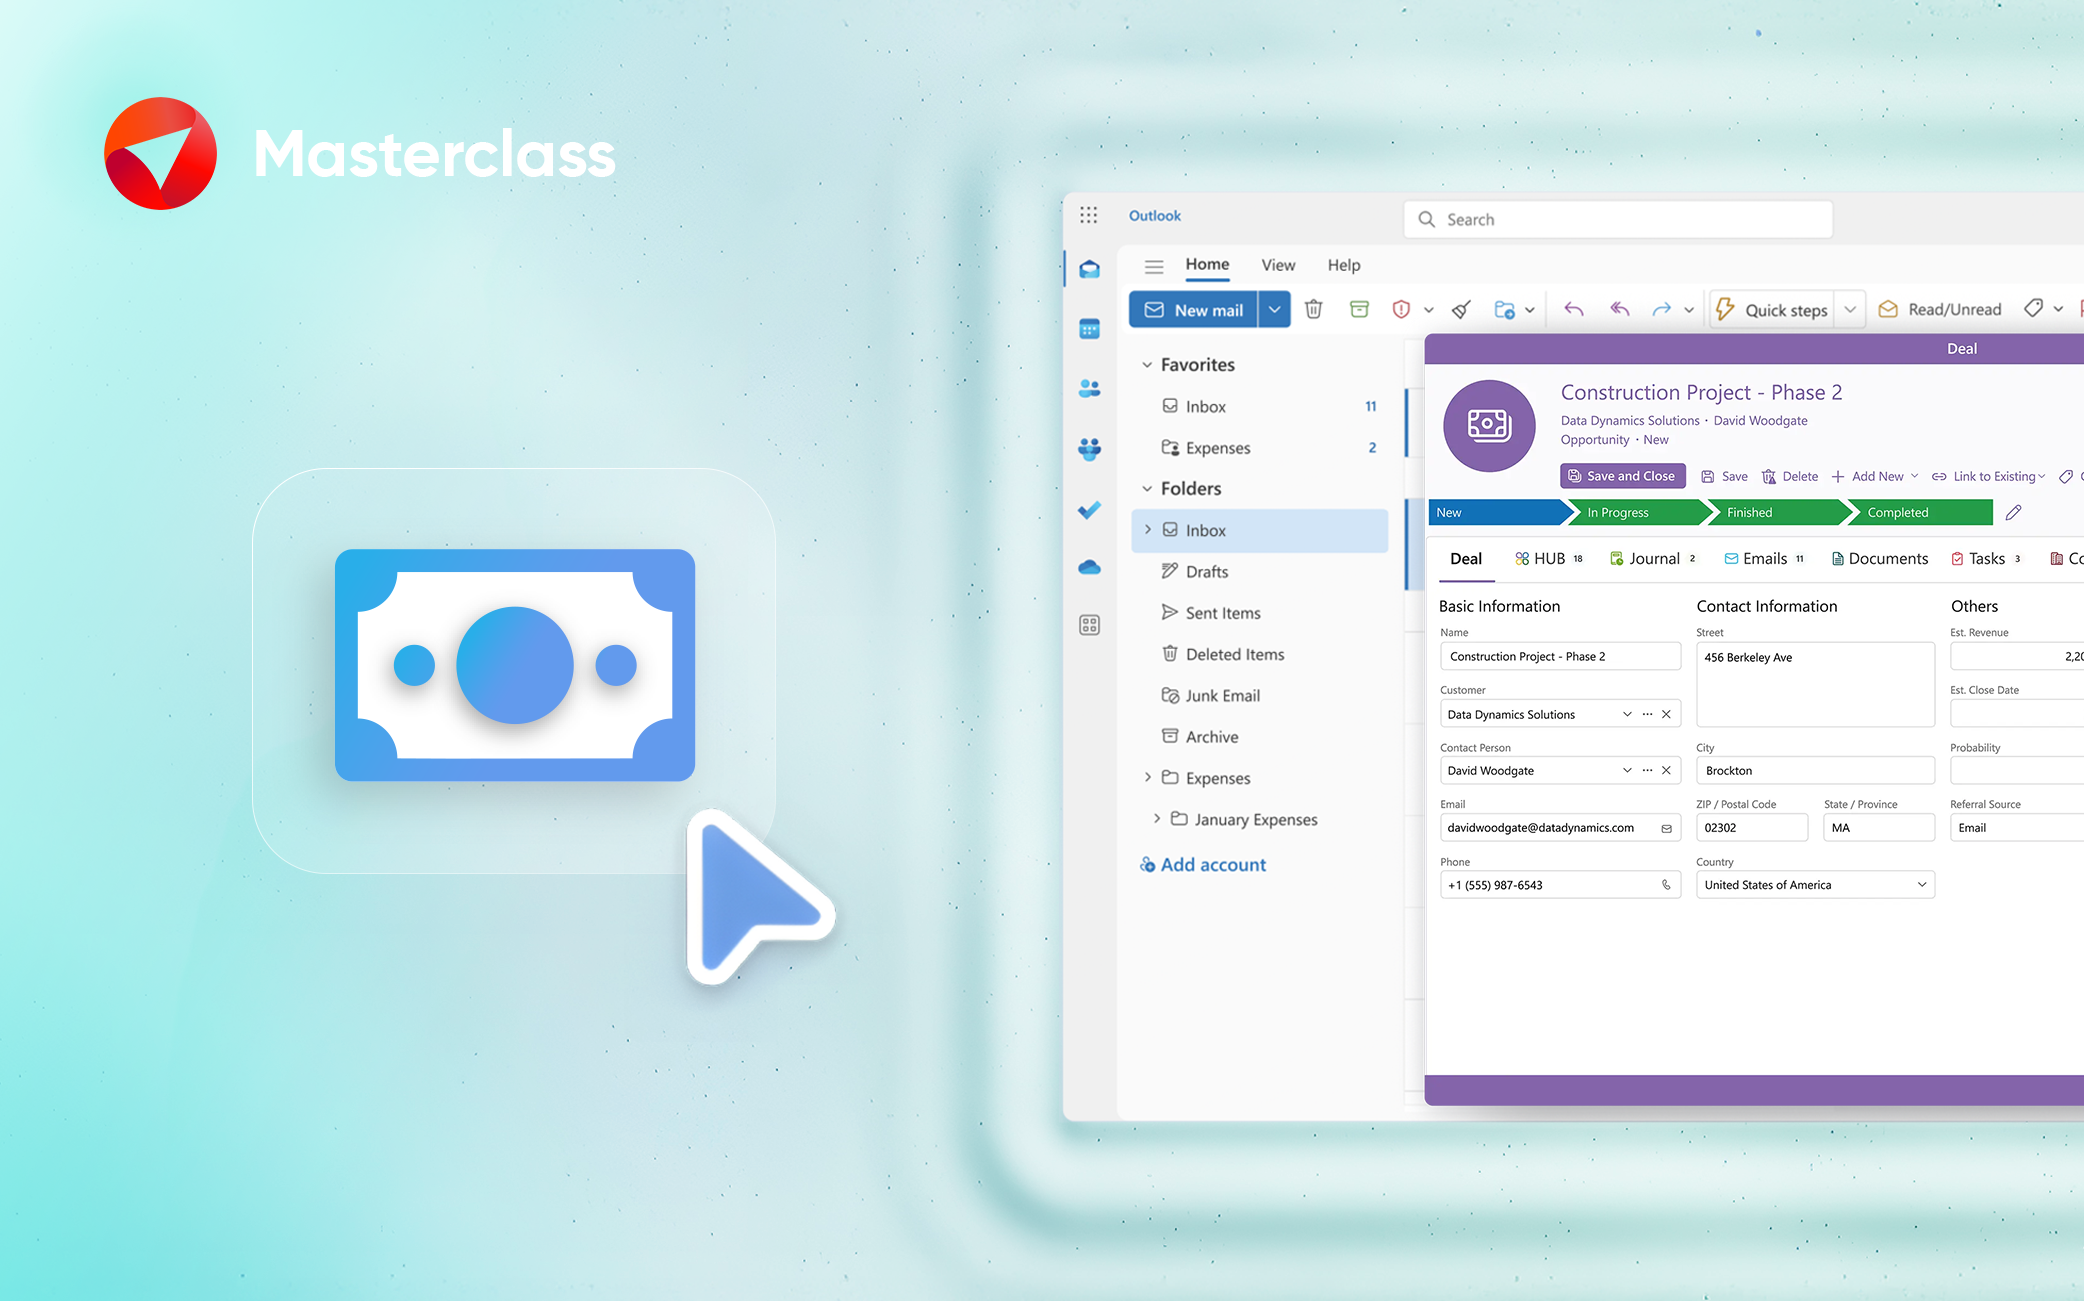2084x1301 pixels.
Task: Switch to the Emails tab in the deal
Action: (x=1764, y=558)
